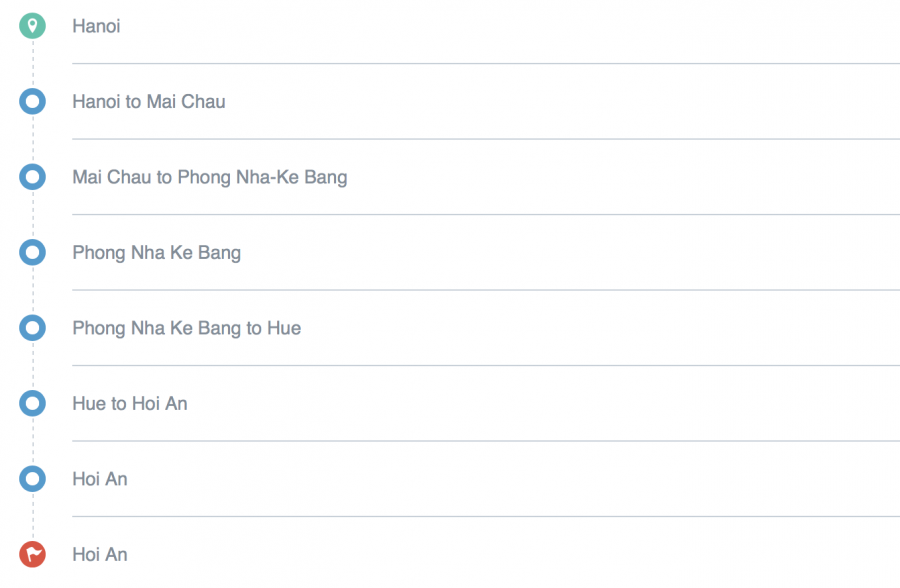Select the circle marker beside Mai Chau to Phong Nha-Ke Bang
900x588 pixels.
pos(33,177)
